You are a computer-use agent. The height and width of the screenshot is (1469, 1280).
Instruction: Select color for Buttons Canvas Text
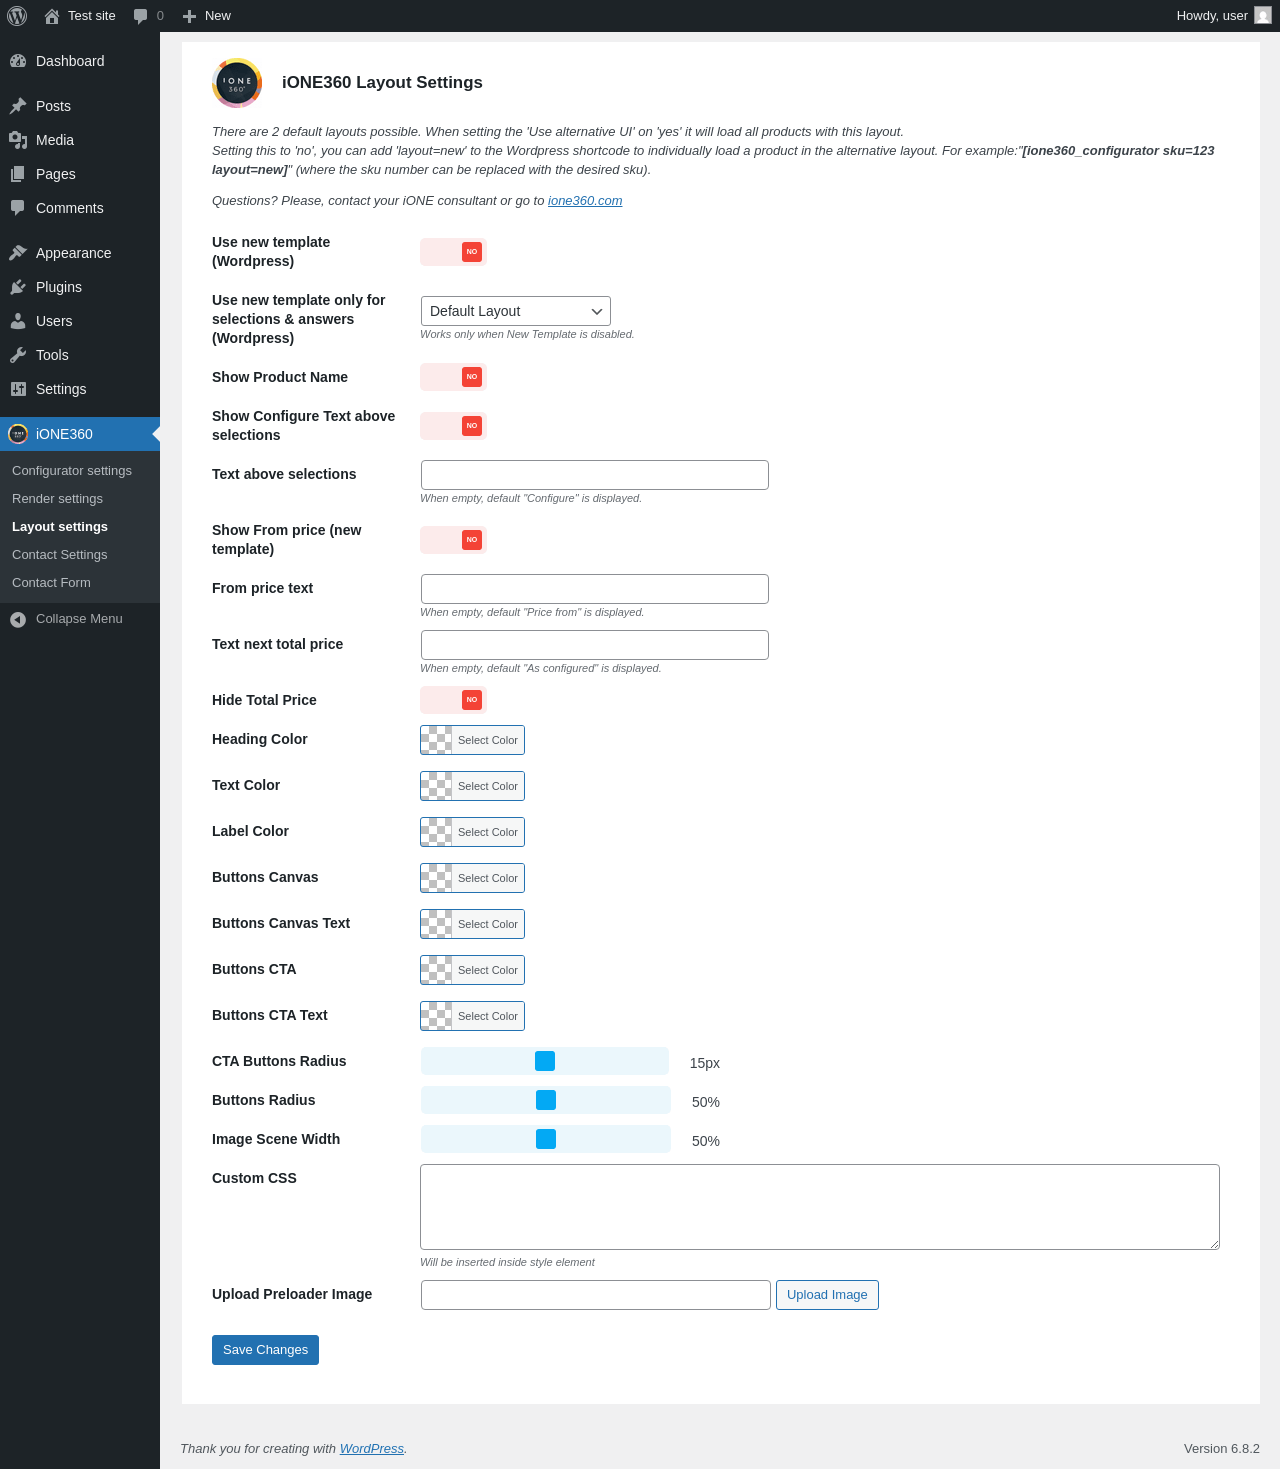(472, 924)
